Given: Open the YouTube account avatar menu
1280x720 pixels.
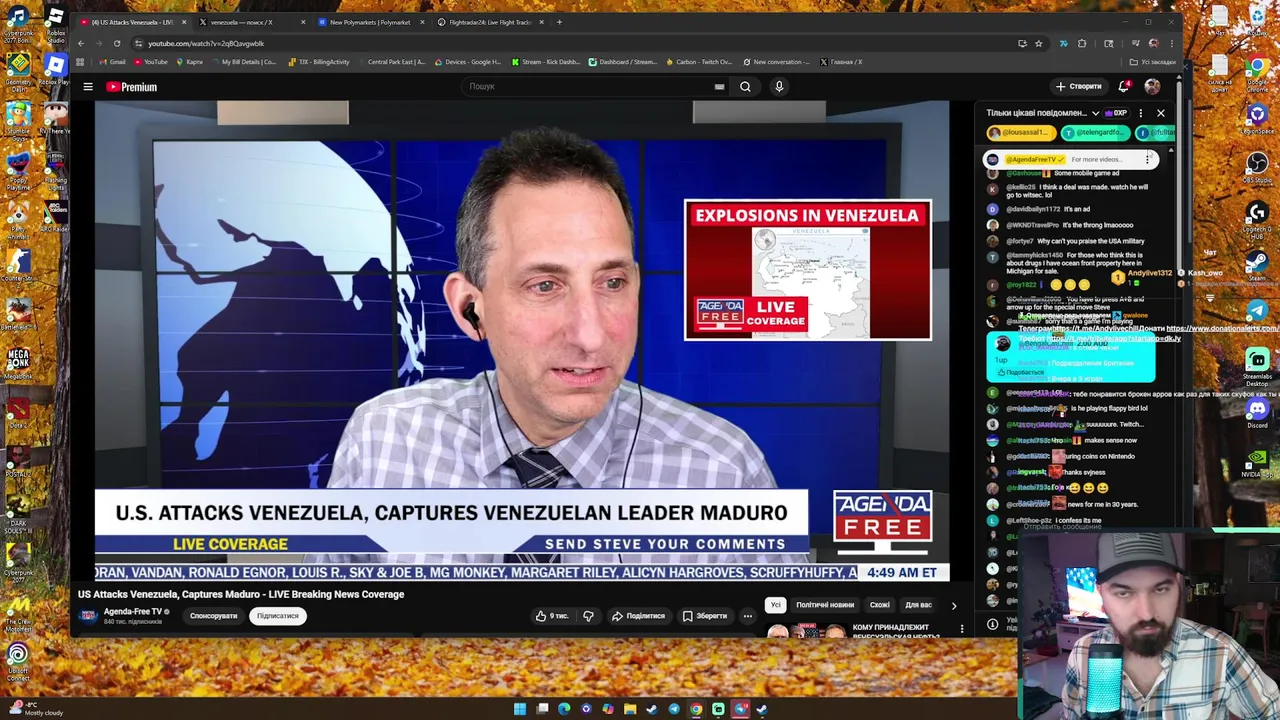Looking at the screenshot, I should pyautogui.click(x=1152, y=87).
